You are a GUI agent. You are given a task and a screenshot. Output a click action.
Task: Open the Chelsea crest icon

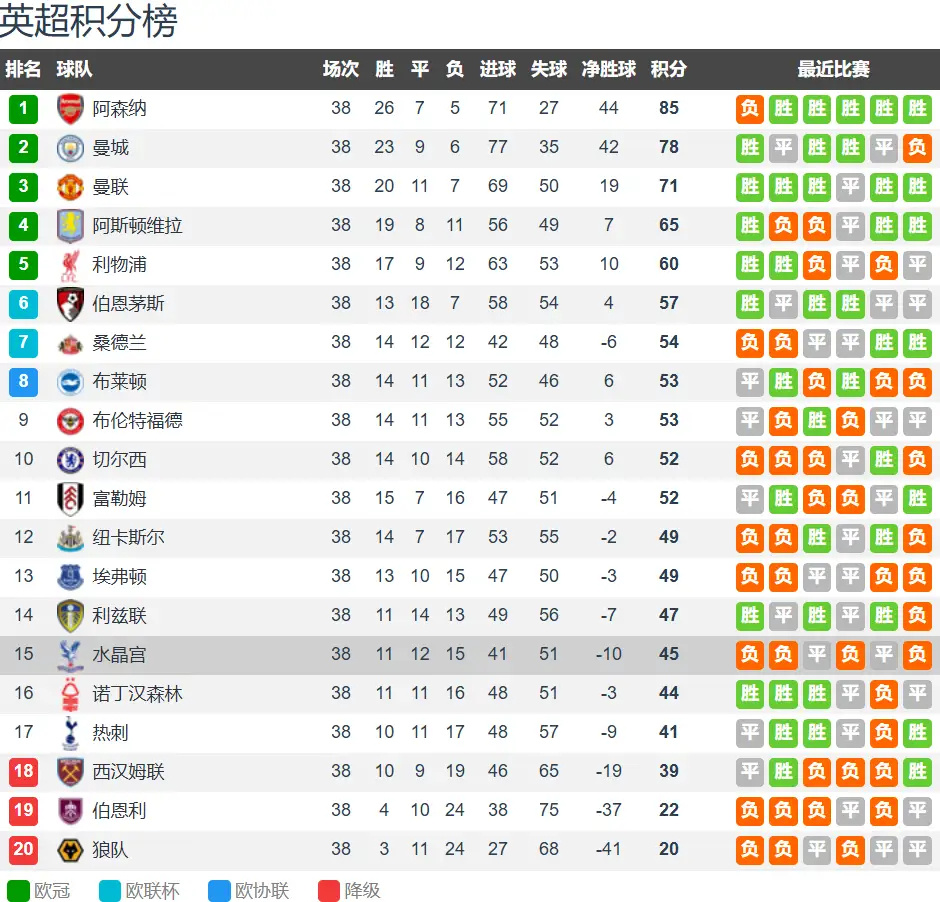[70, 460]
